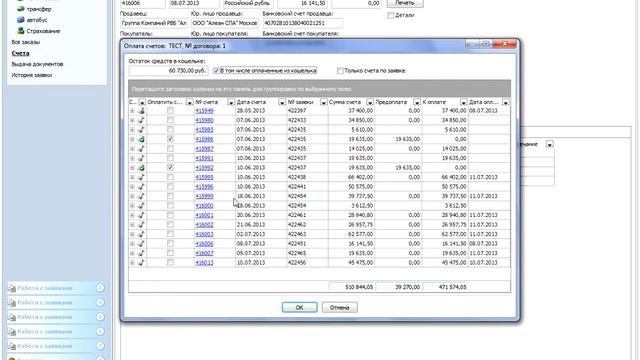The image size is (640, 360).
Task: Click seller field 'Группа Компаний РВБ'
Action: pos(154,23)
